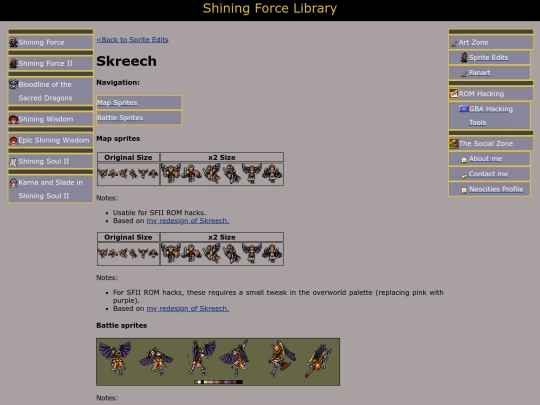This screenshot has width=540, height=405.
Task: Go to Sprite Edits in the right sidebar
Action: [x=488, y=58]
